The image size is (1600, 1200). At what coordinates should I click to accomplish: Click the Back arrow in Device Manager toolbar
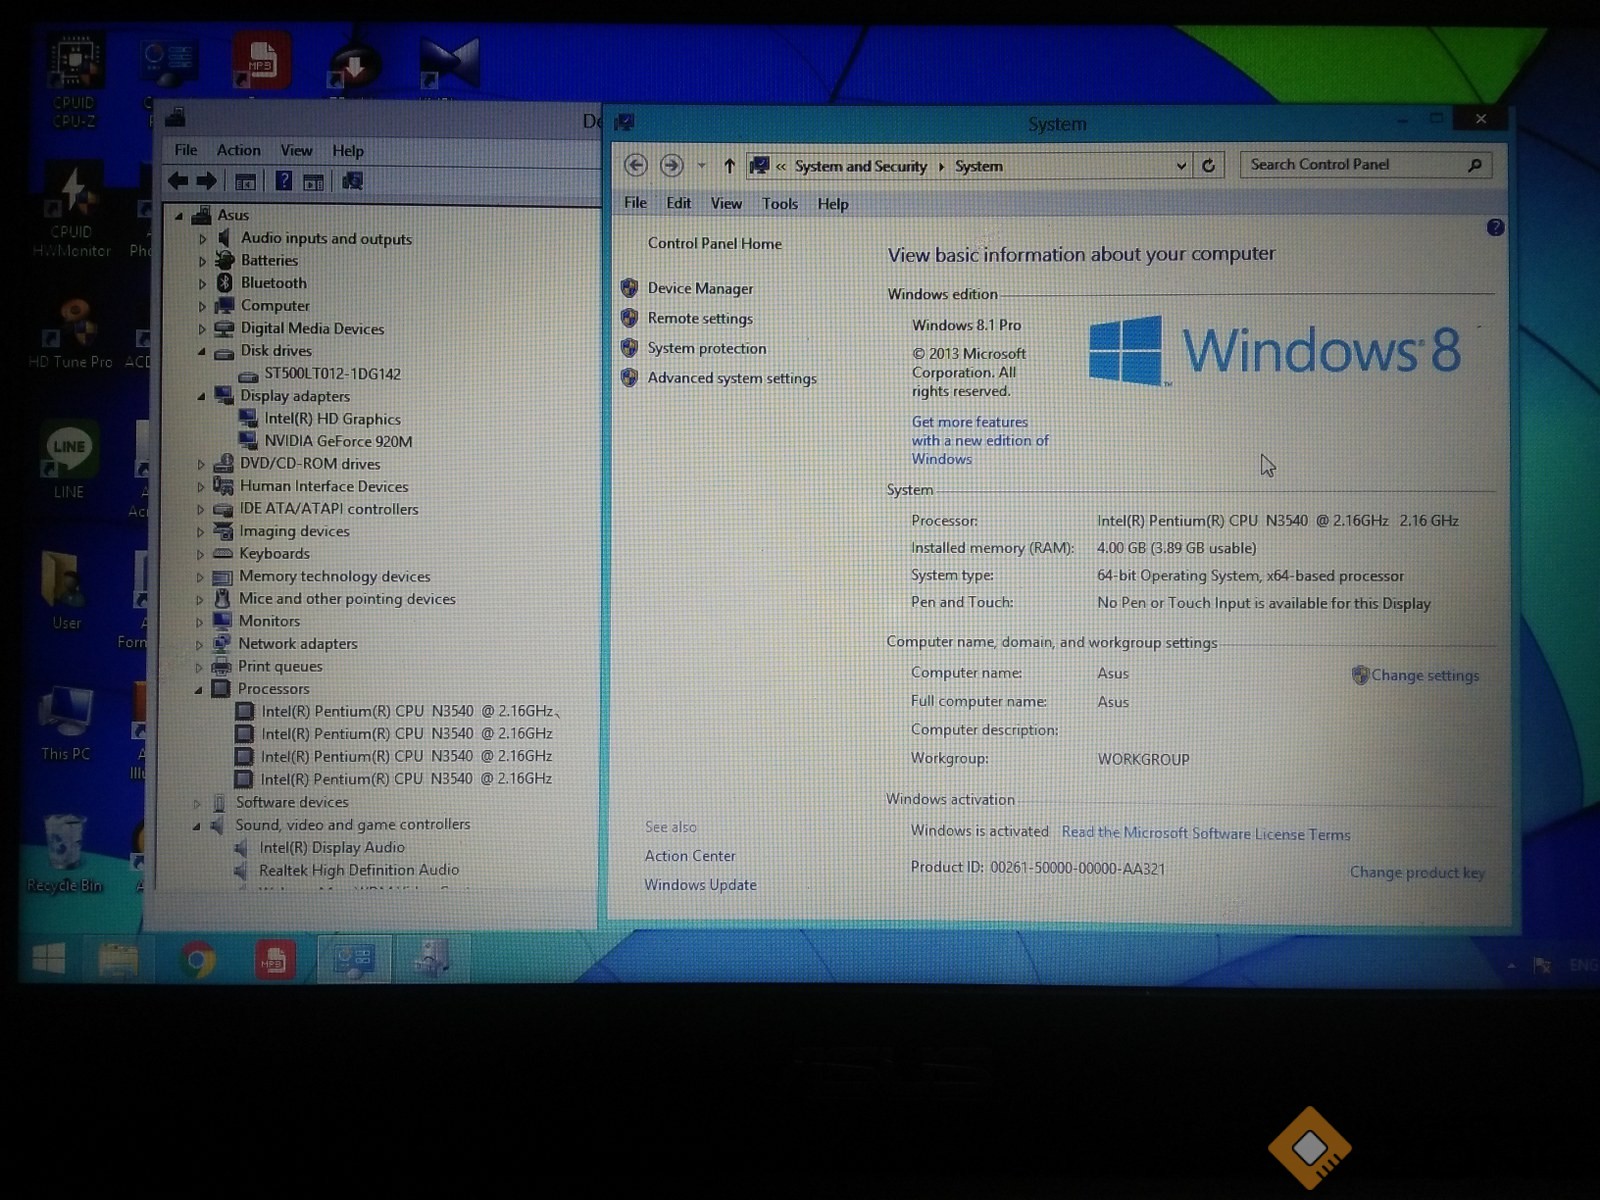click(x=178, y=181)
